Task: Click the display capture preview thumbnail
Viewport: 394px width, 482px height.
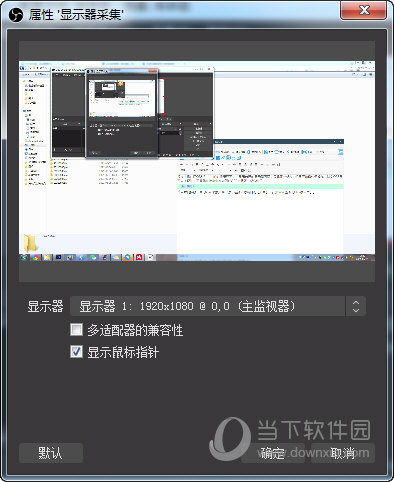Action: tap(197, 161)
